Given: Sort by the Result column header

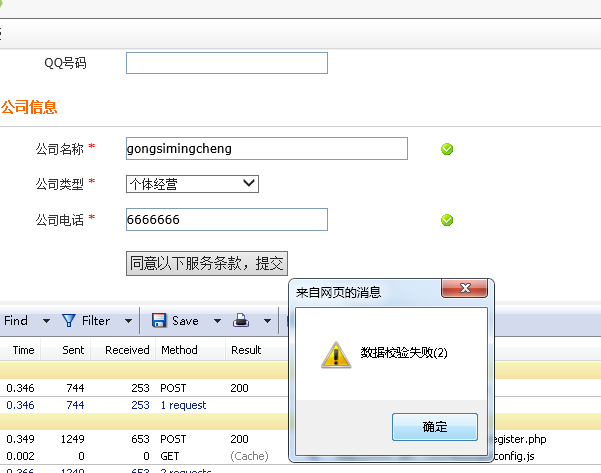Looking at the screenshot, I should pyautogui.click(x=246, y=350).
